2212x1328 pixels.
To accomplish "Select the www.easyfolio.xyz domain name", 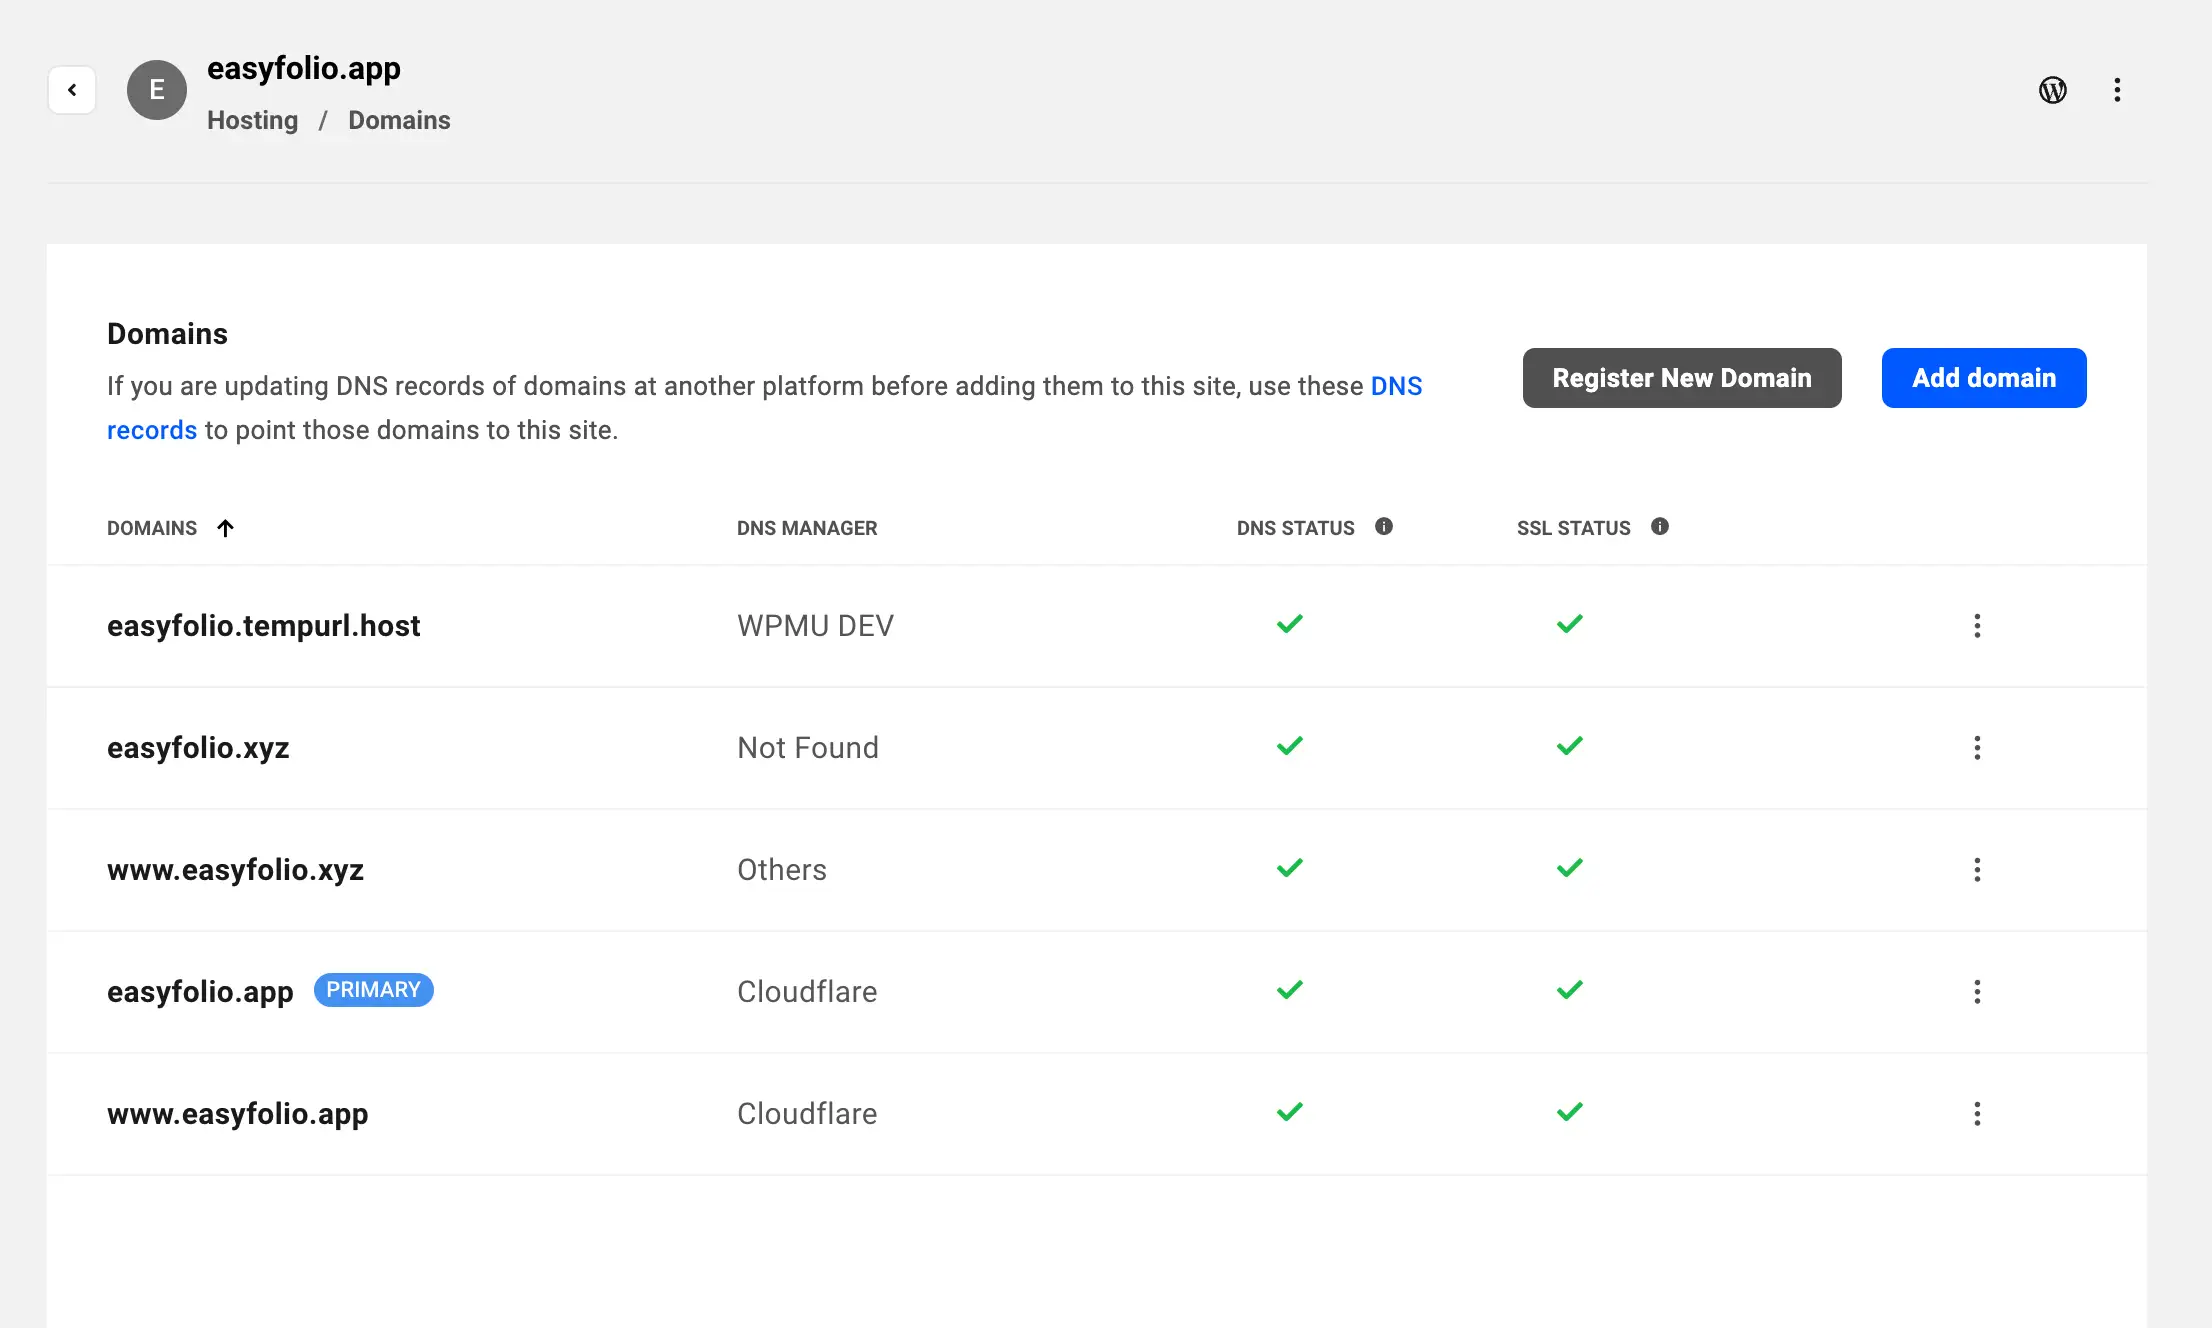I will point(236,870).
